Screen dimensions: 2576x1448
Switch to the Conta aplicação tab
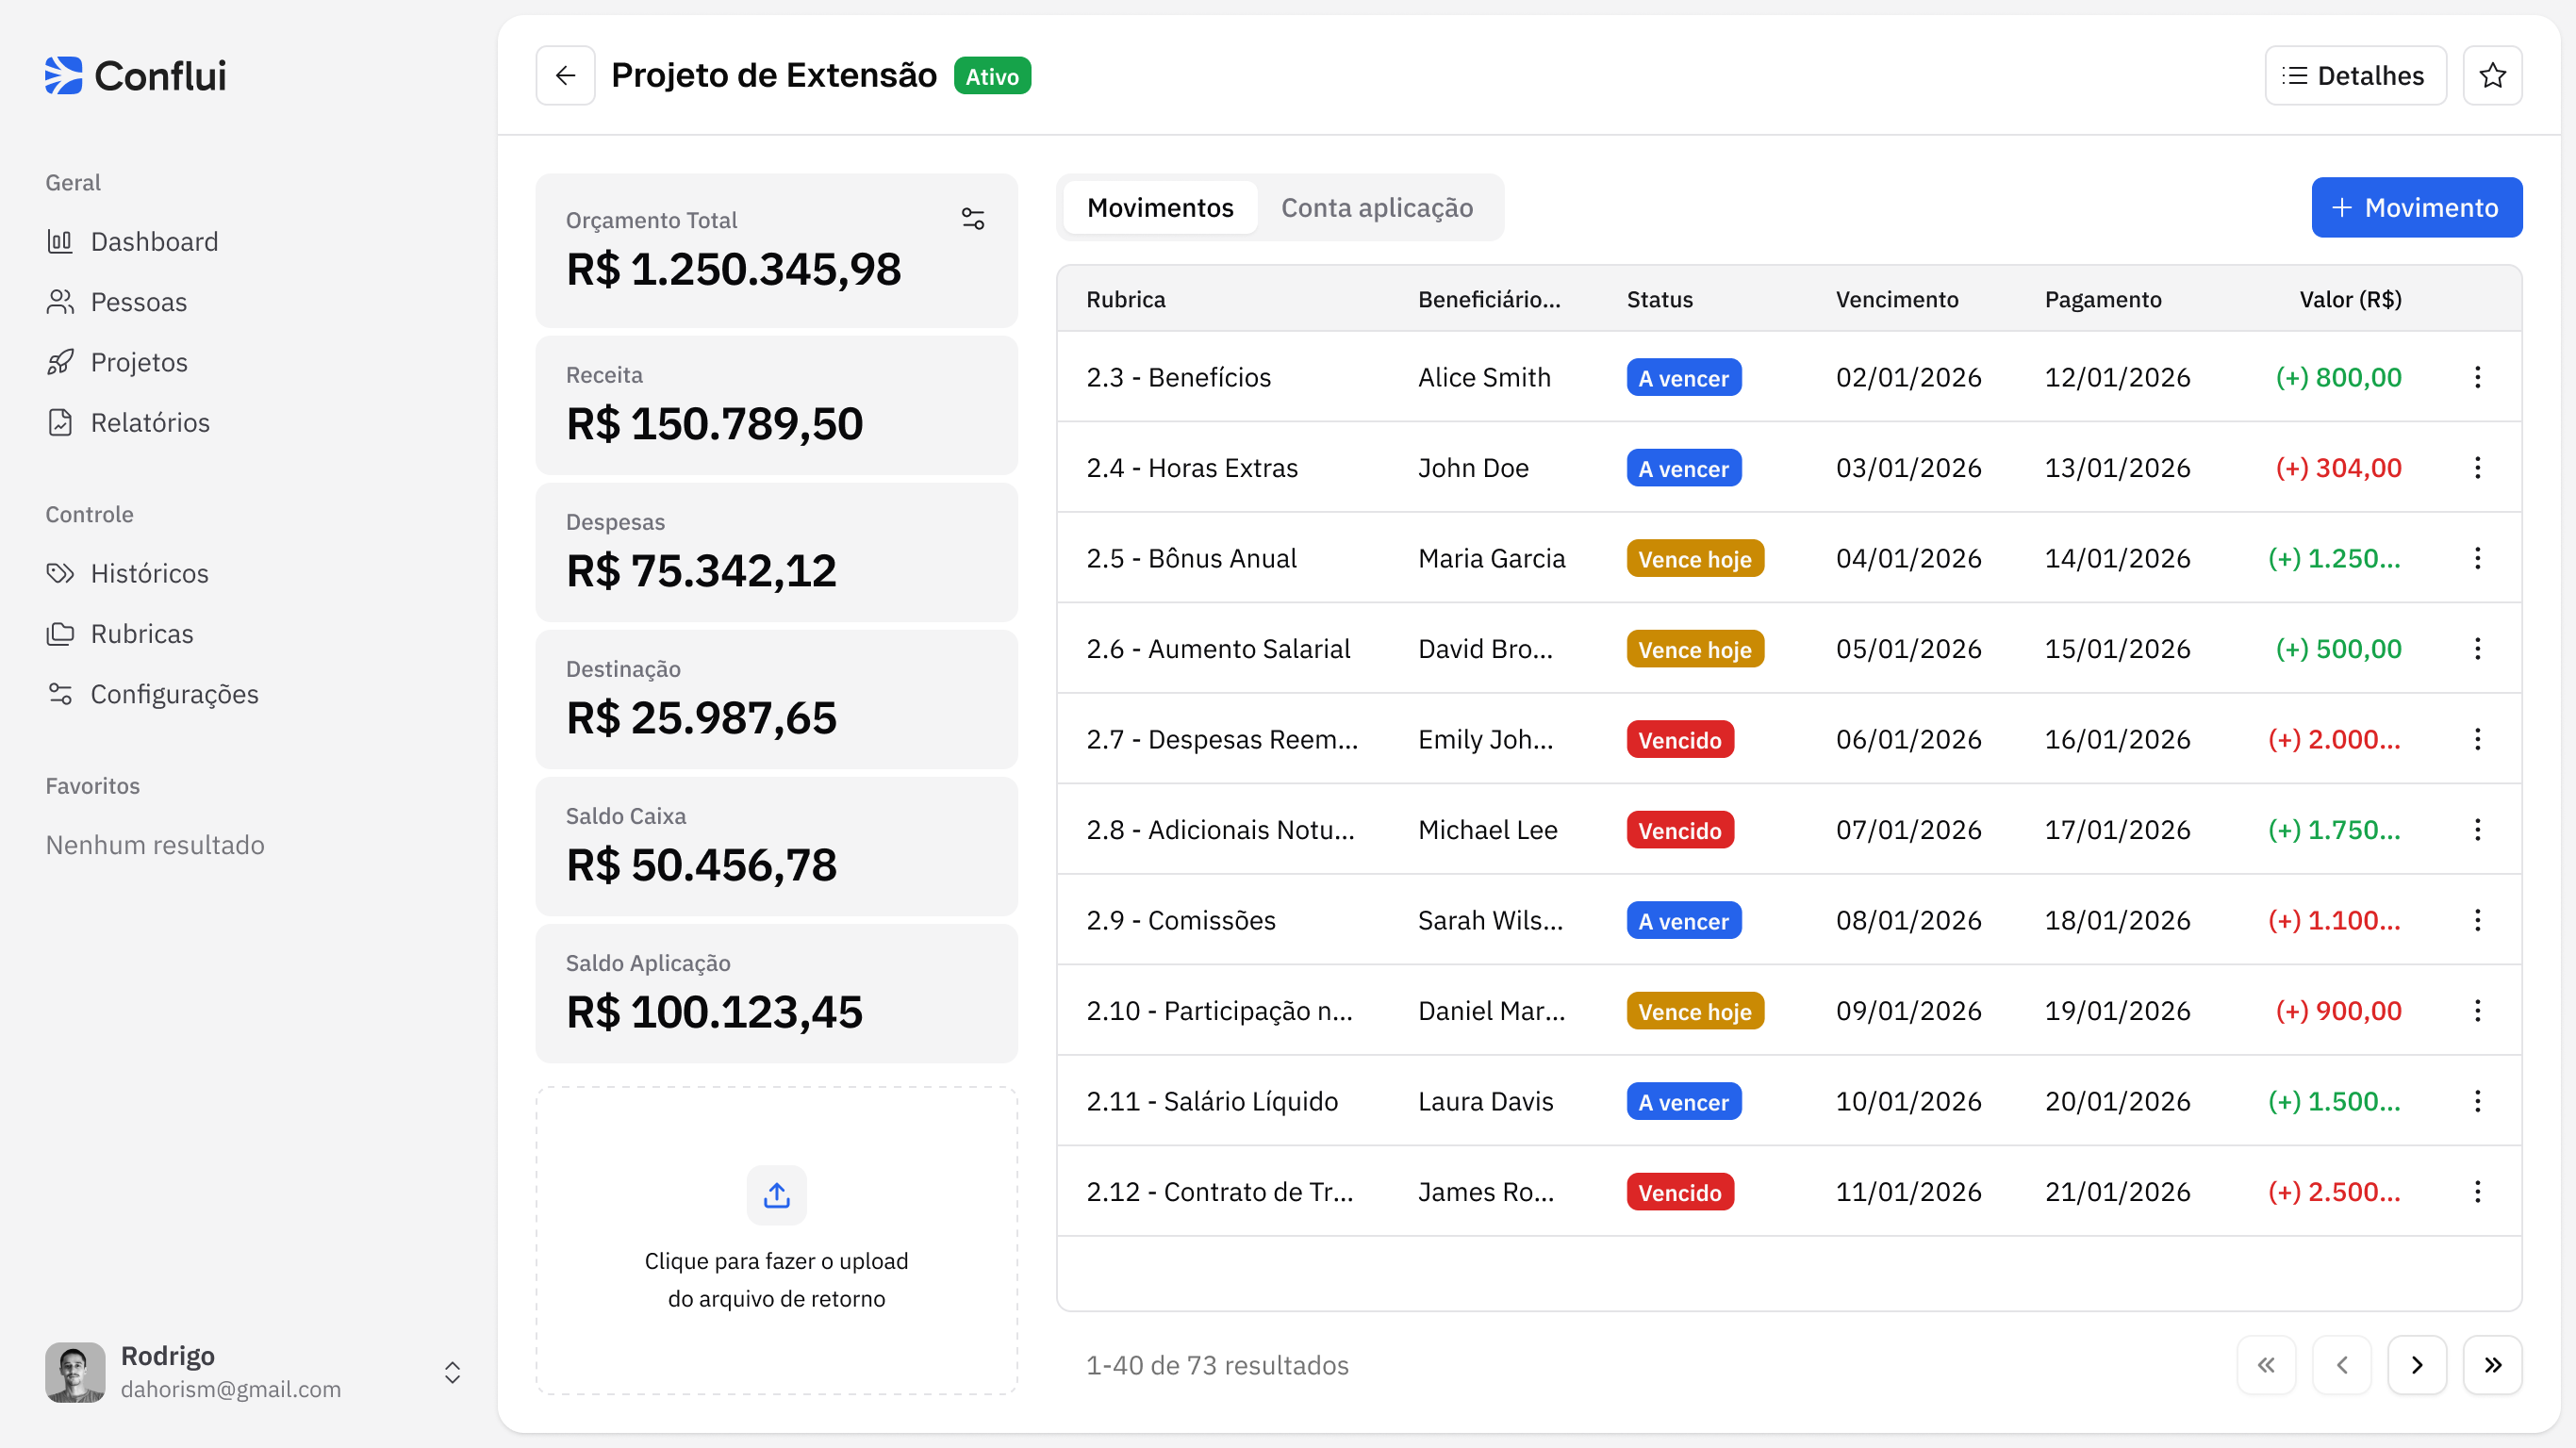click(x=1377, y=207)
